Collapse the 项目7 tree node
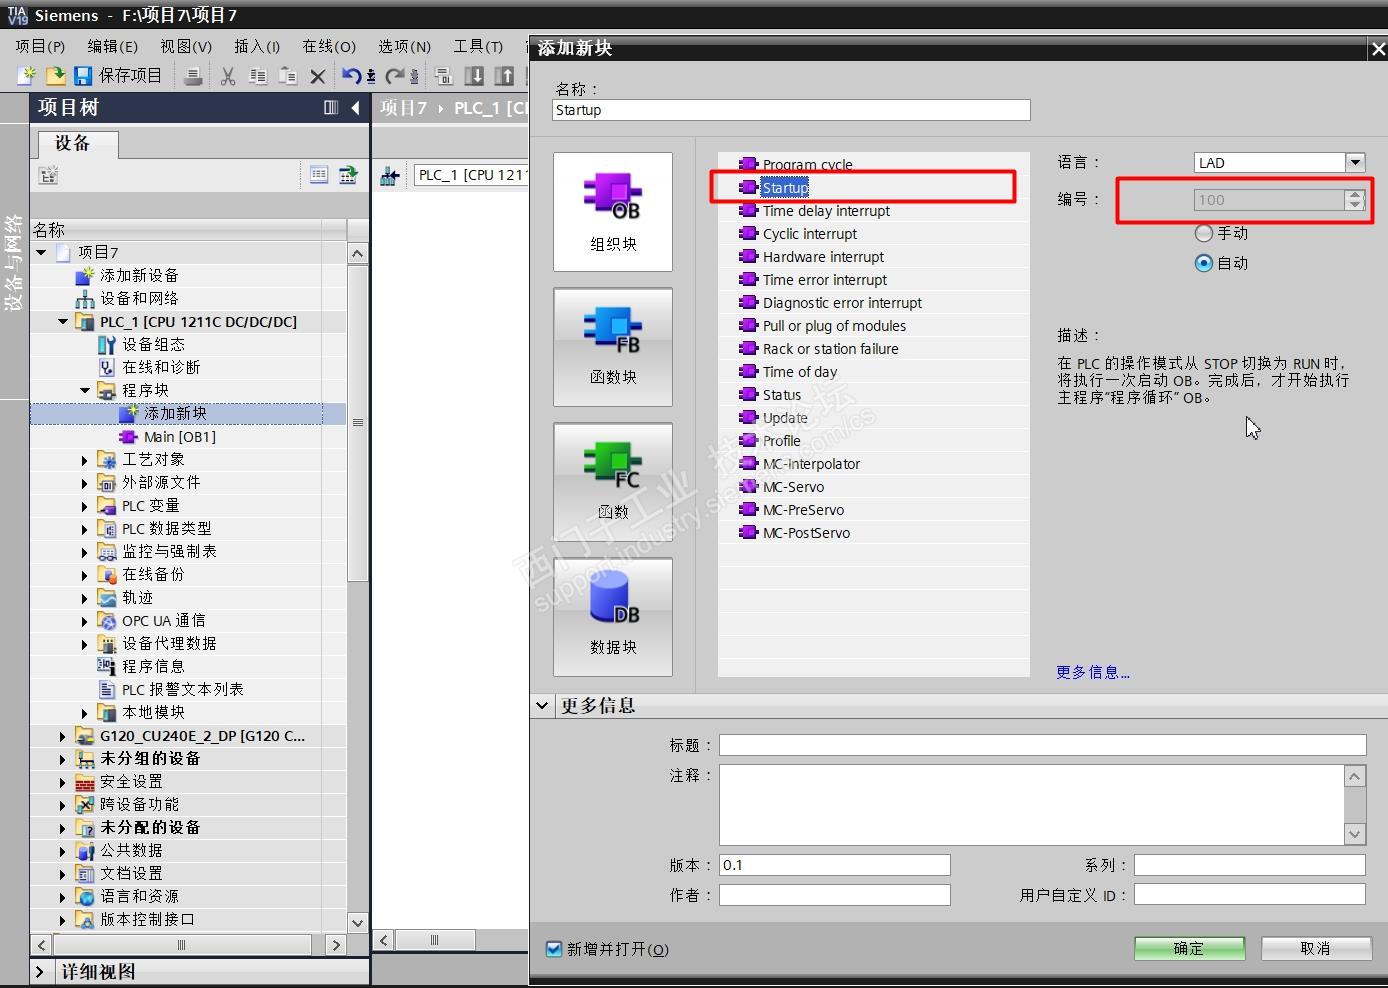 click(x=41, y=253)
